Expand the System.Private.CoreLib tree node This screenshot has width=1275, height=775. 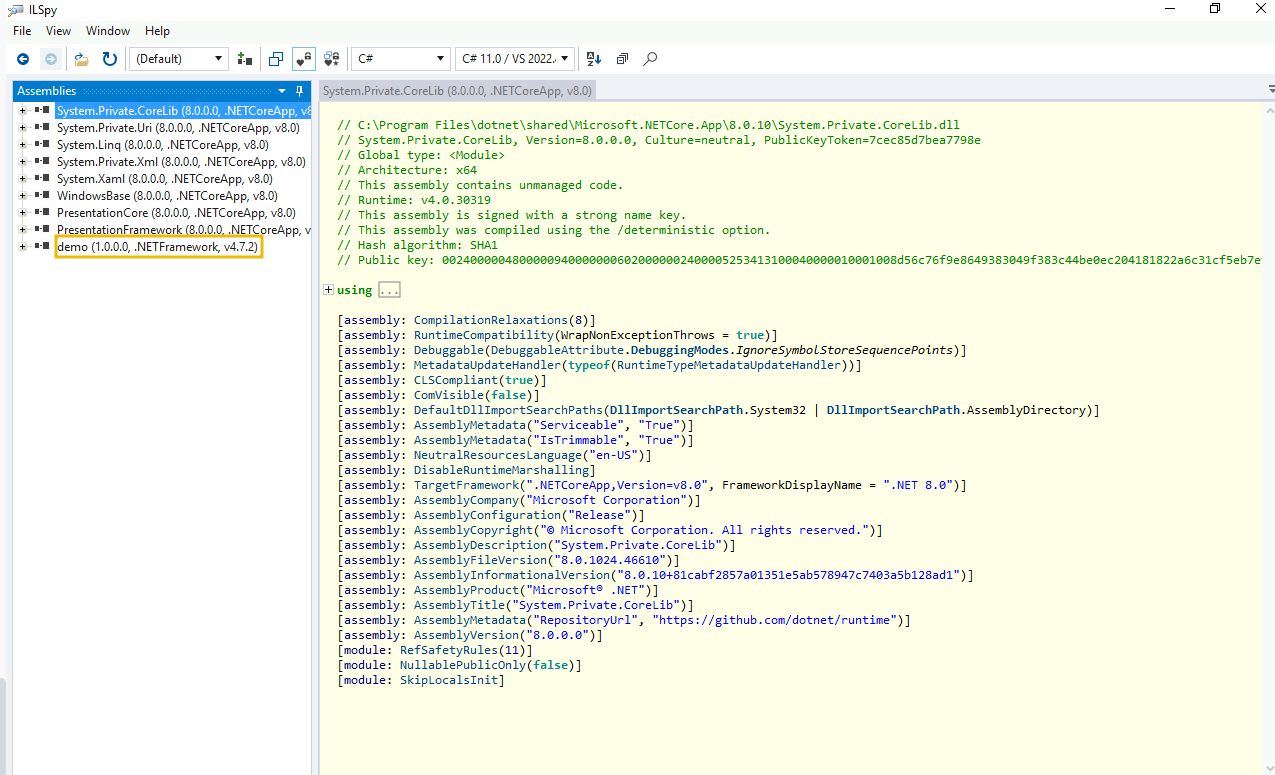pos(23,111)
